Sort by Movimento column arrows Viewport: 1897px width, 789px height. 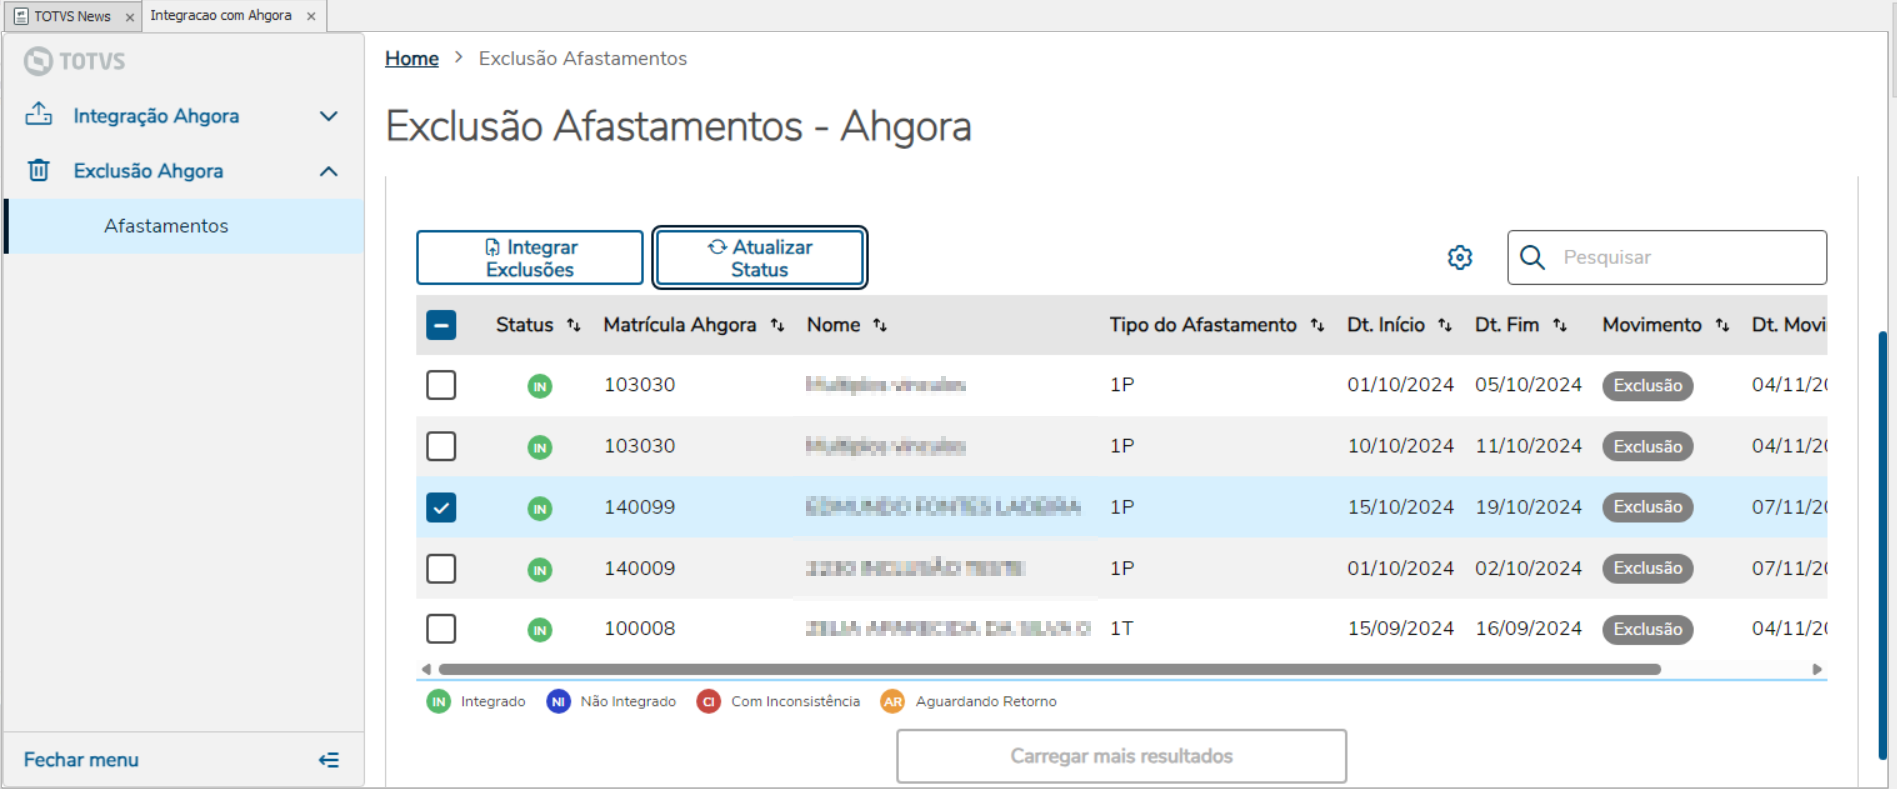coord(1722,325)
